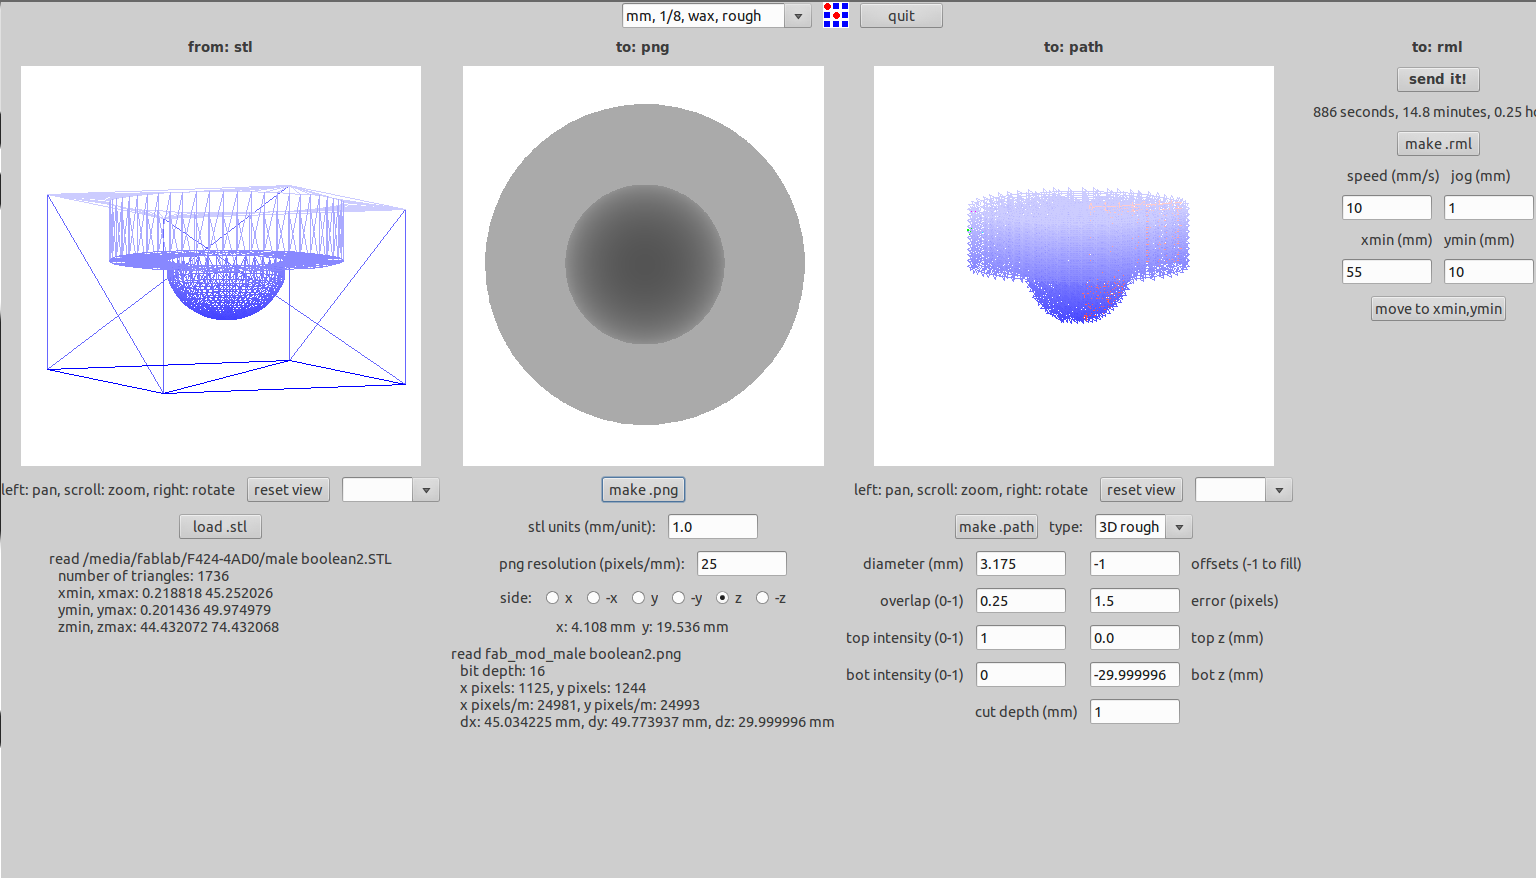Click the top intensity input field
Viewport: 1536px width, 878px height.
pos(1020,638)
